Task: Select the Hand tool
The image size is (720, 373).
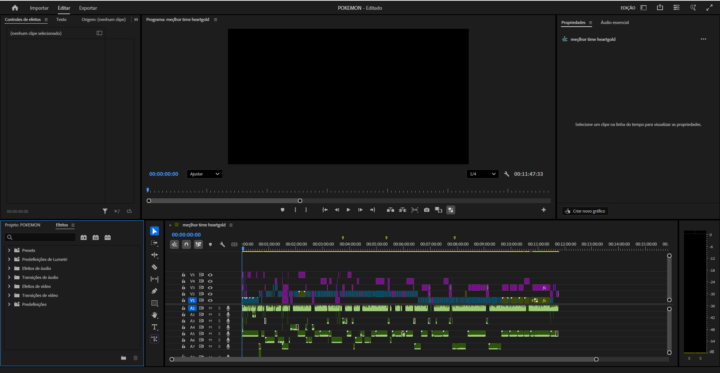Action: click(154, 315)
